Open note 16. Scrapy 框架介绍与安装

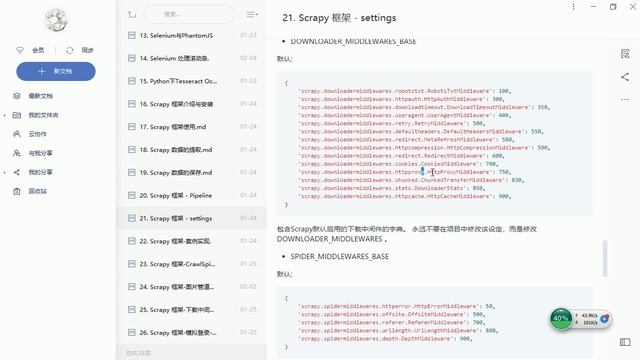191,104
